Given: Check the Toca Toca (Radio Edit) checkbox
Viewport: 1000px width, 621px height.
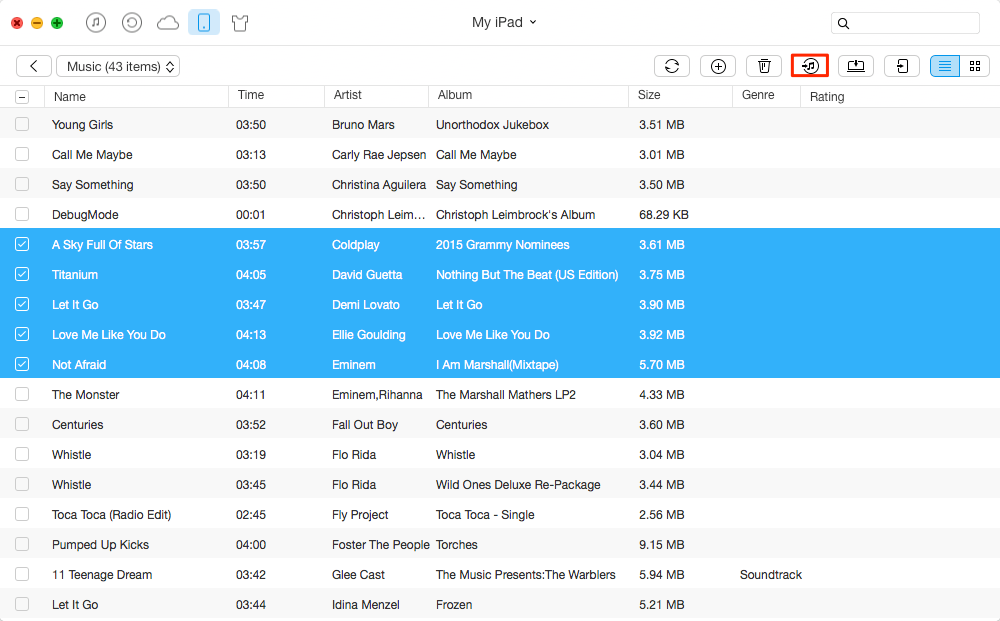Looking at the screenshot, I should click(22, 514).
